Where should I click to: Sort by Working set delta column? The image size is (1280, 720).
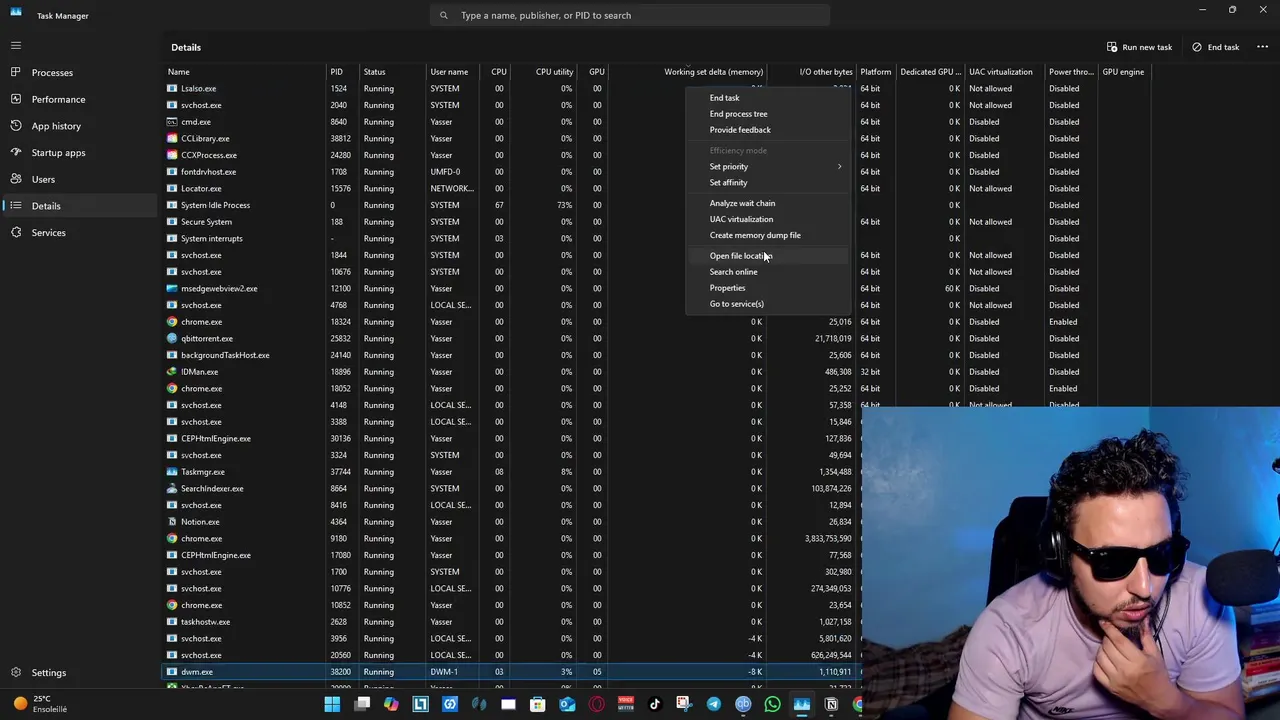pos(688,72)
